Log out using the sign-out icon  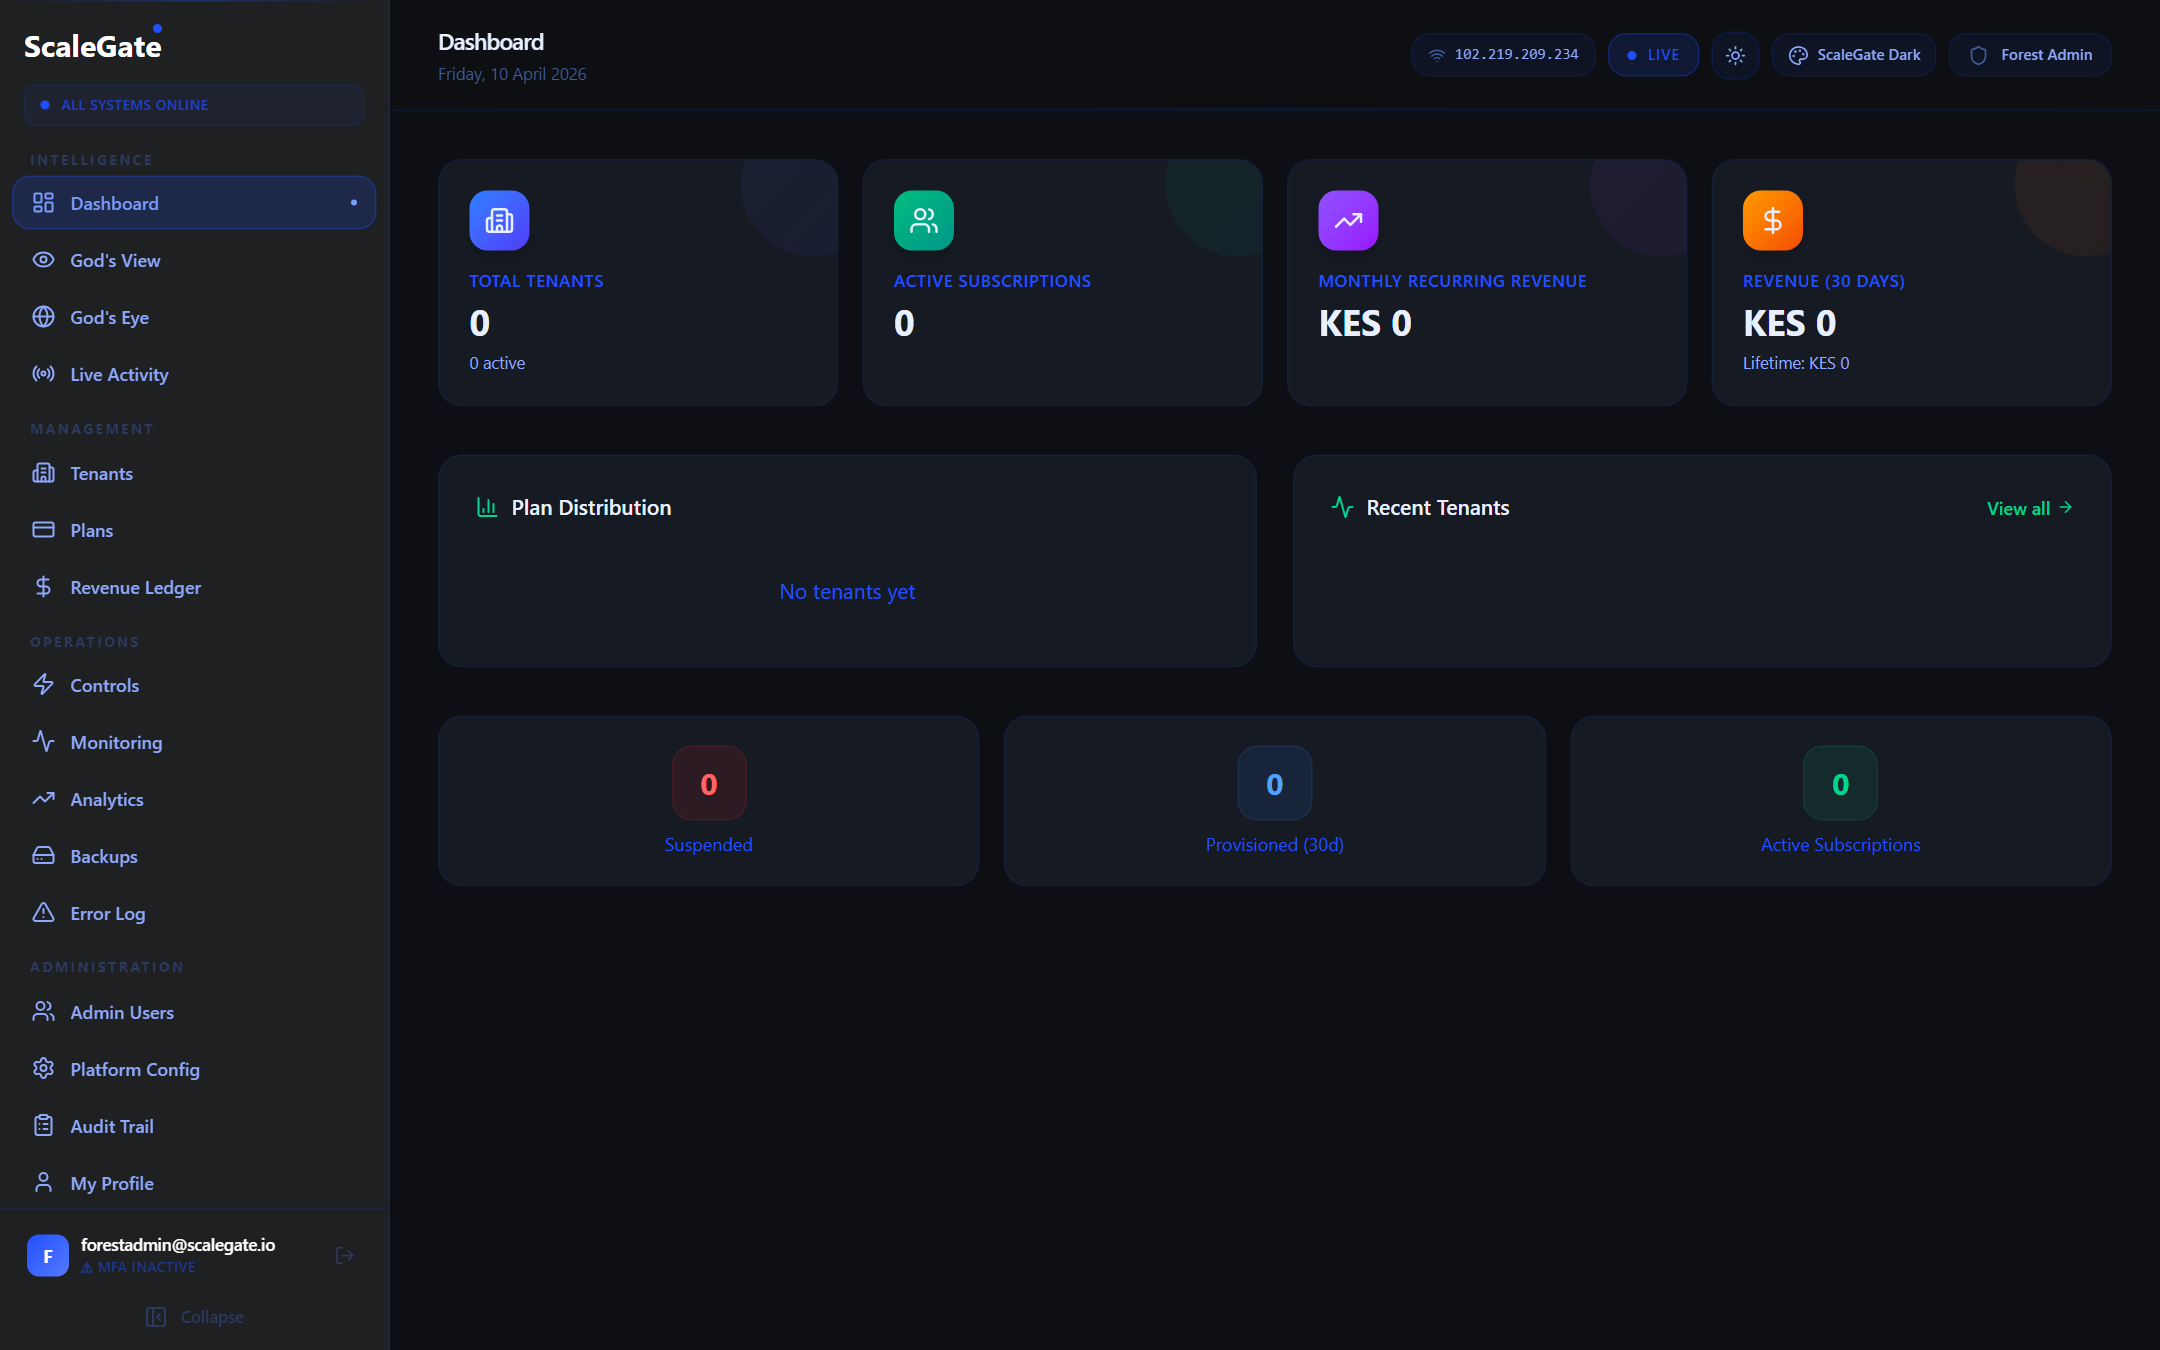(344, 1255)
